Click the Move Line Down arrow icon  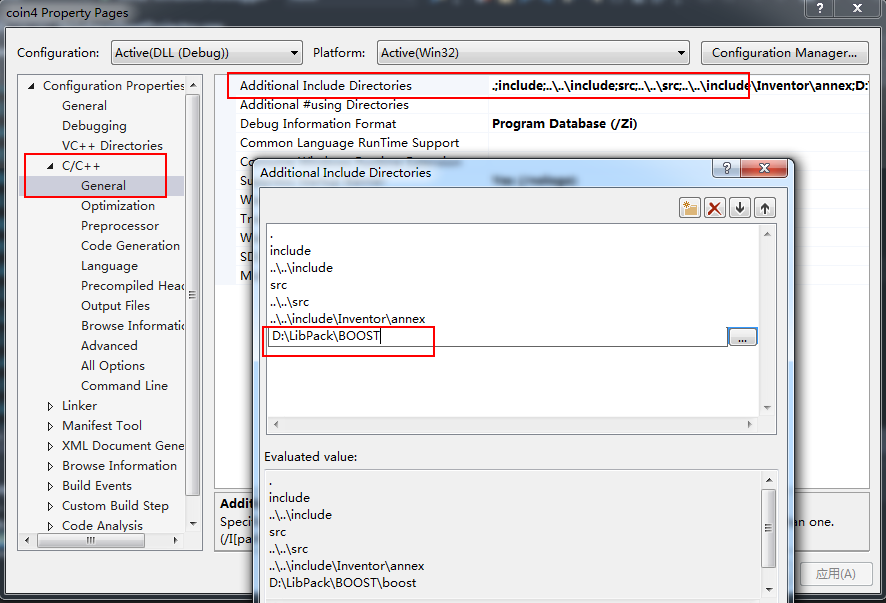(x=740, y=208)
